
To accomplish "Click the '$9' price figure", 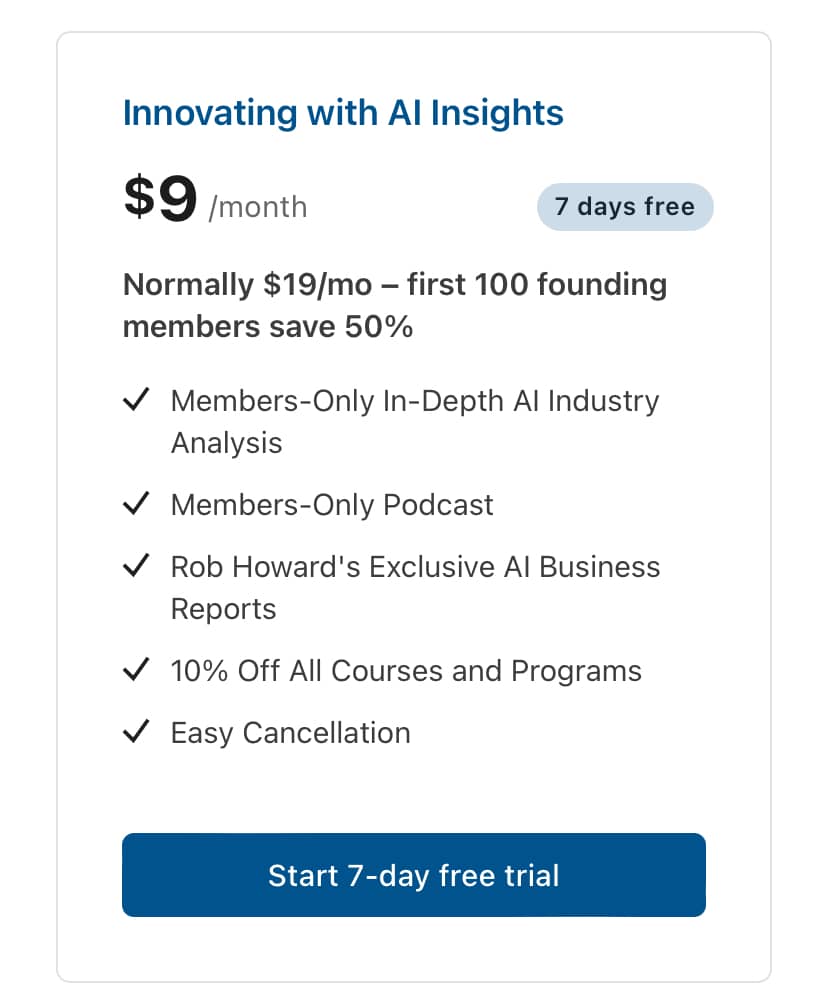I will [158, 199].
